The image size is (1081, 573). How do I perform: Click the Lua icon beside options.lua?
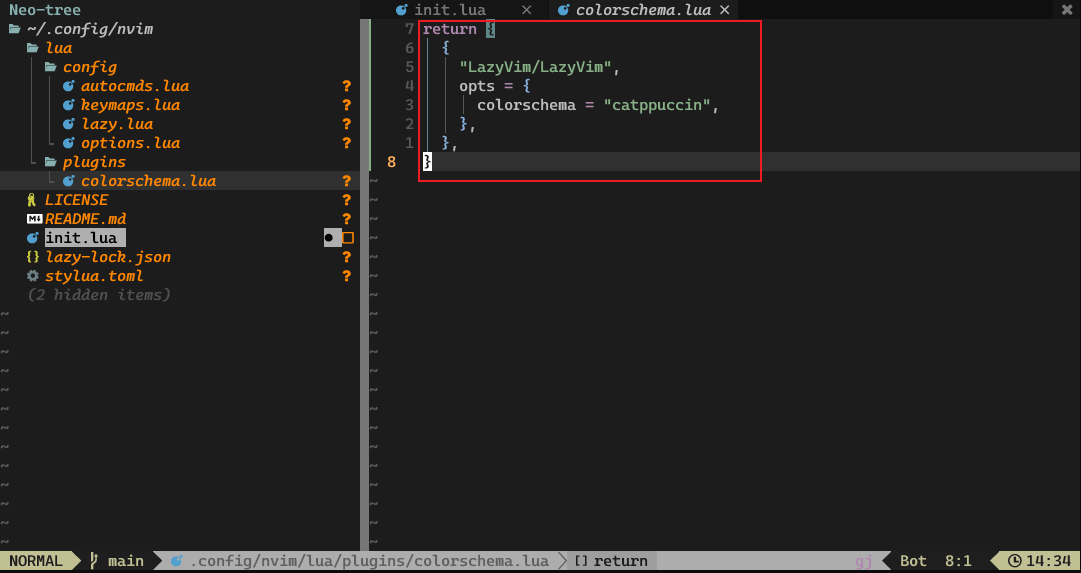click(68, 143)
